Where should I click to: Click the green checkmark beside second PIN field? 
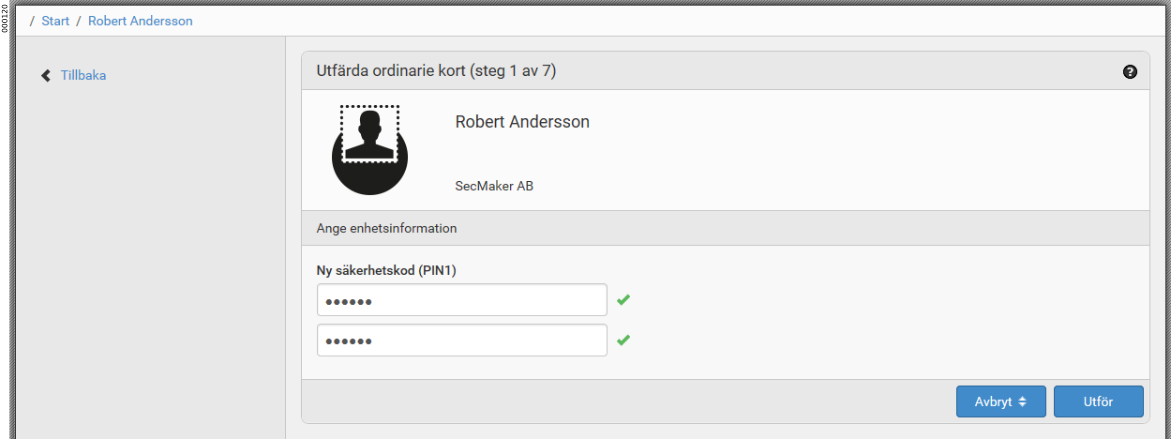coord(624,340)
